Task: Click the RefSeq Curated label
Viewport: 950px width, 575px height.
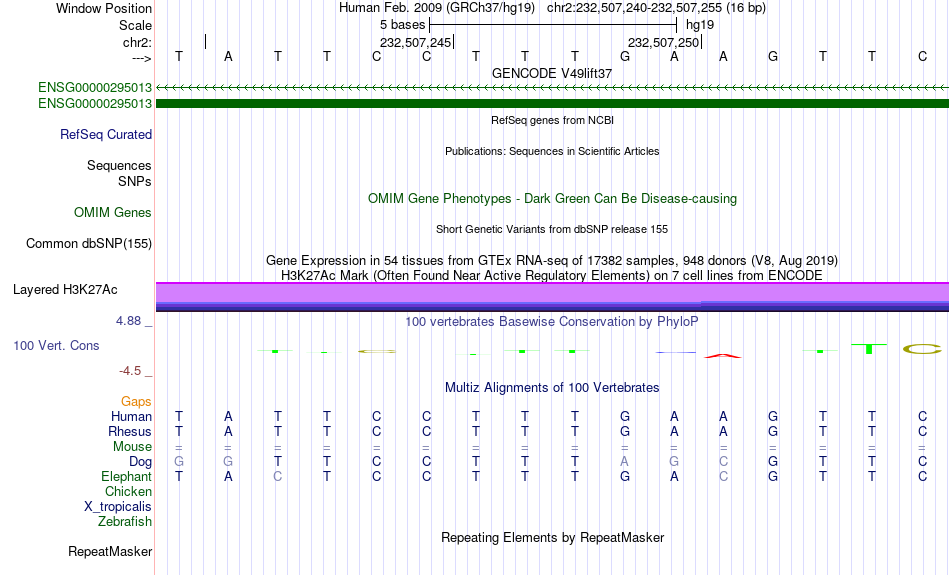Action: coord(105,135)
